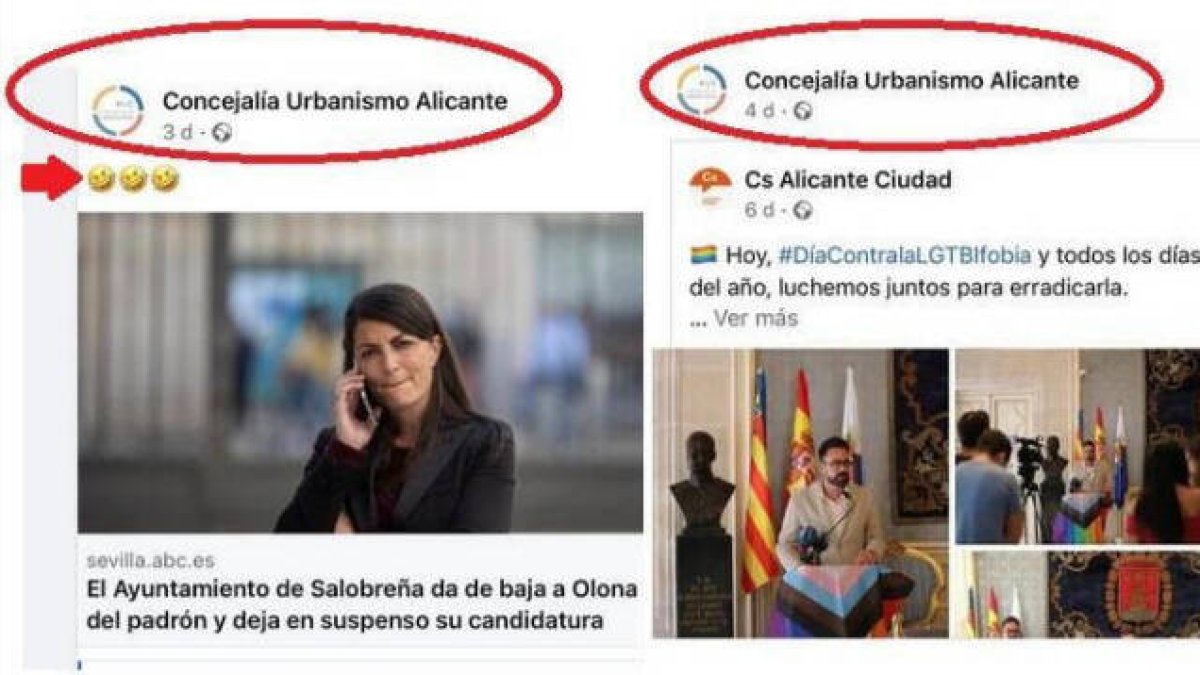Click the globe privacy icon next to 6 d
1200x675 pixels.
[x=802, y=211]
